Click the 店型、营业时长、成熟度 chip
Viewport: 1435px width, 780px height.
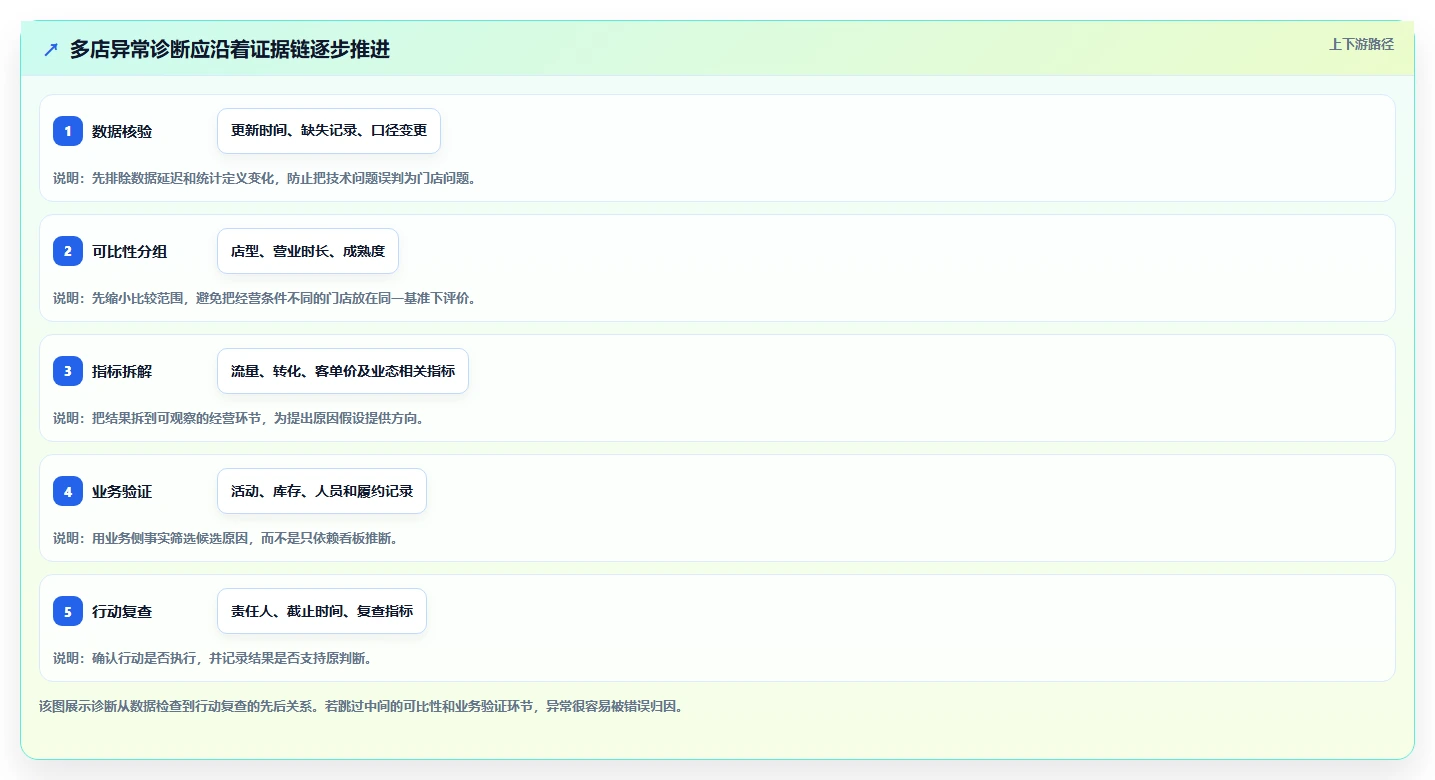[x=308, y=251]
